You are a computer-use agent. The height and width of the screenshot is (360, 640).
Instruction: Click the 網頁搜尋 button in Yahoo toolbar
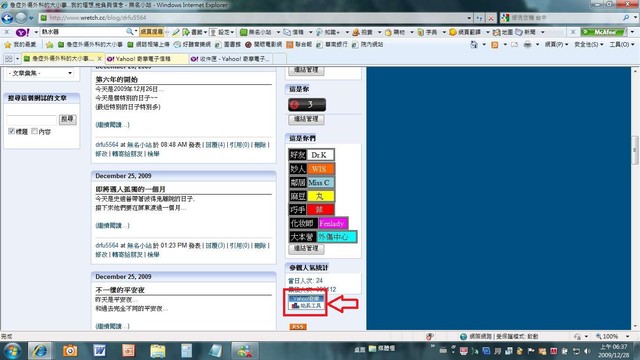[151, 32]
